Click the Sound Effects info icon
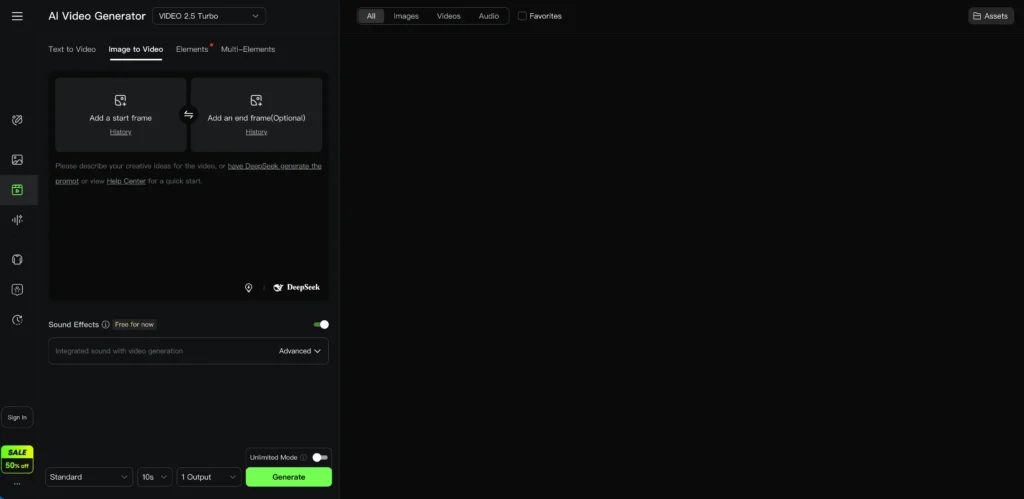1024x499 pixels. pyautogui.click(x=105, y=325)
